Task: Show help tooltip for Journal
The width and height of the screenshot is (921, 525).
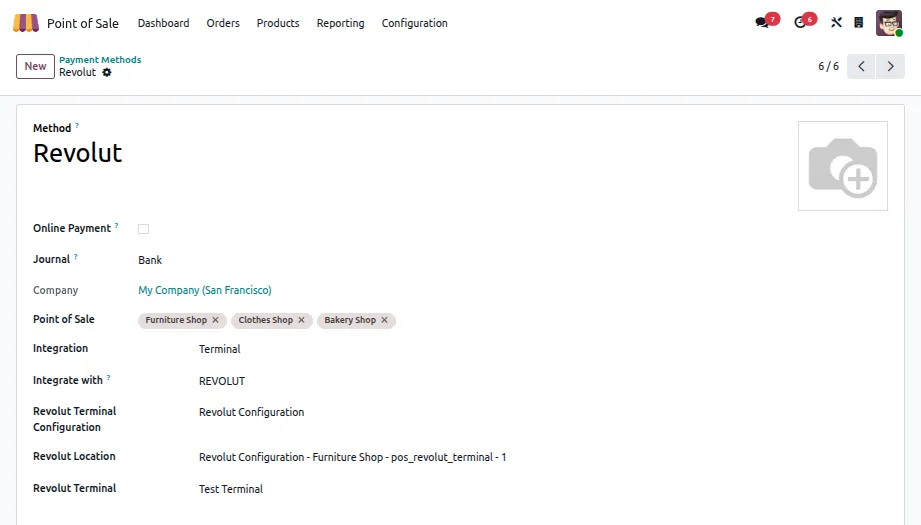Action: pos(76,257)
